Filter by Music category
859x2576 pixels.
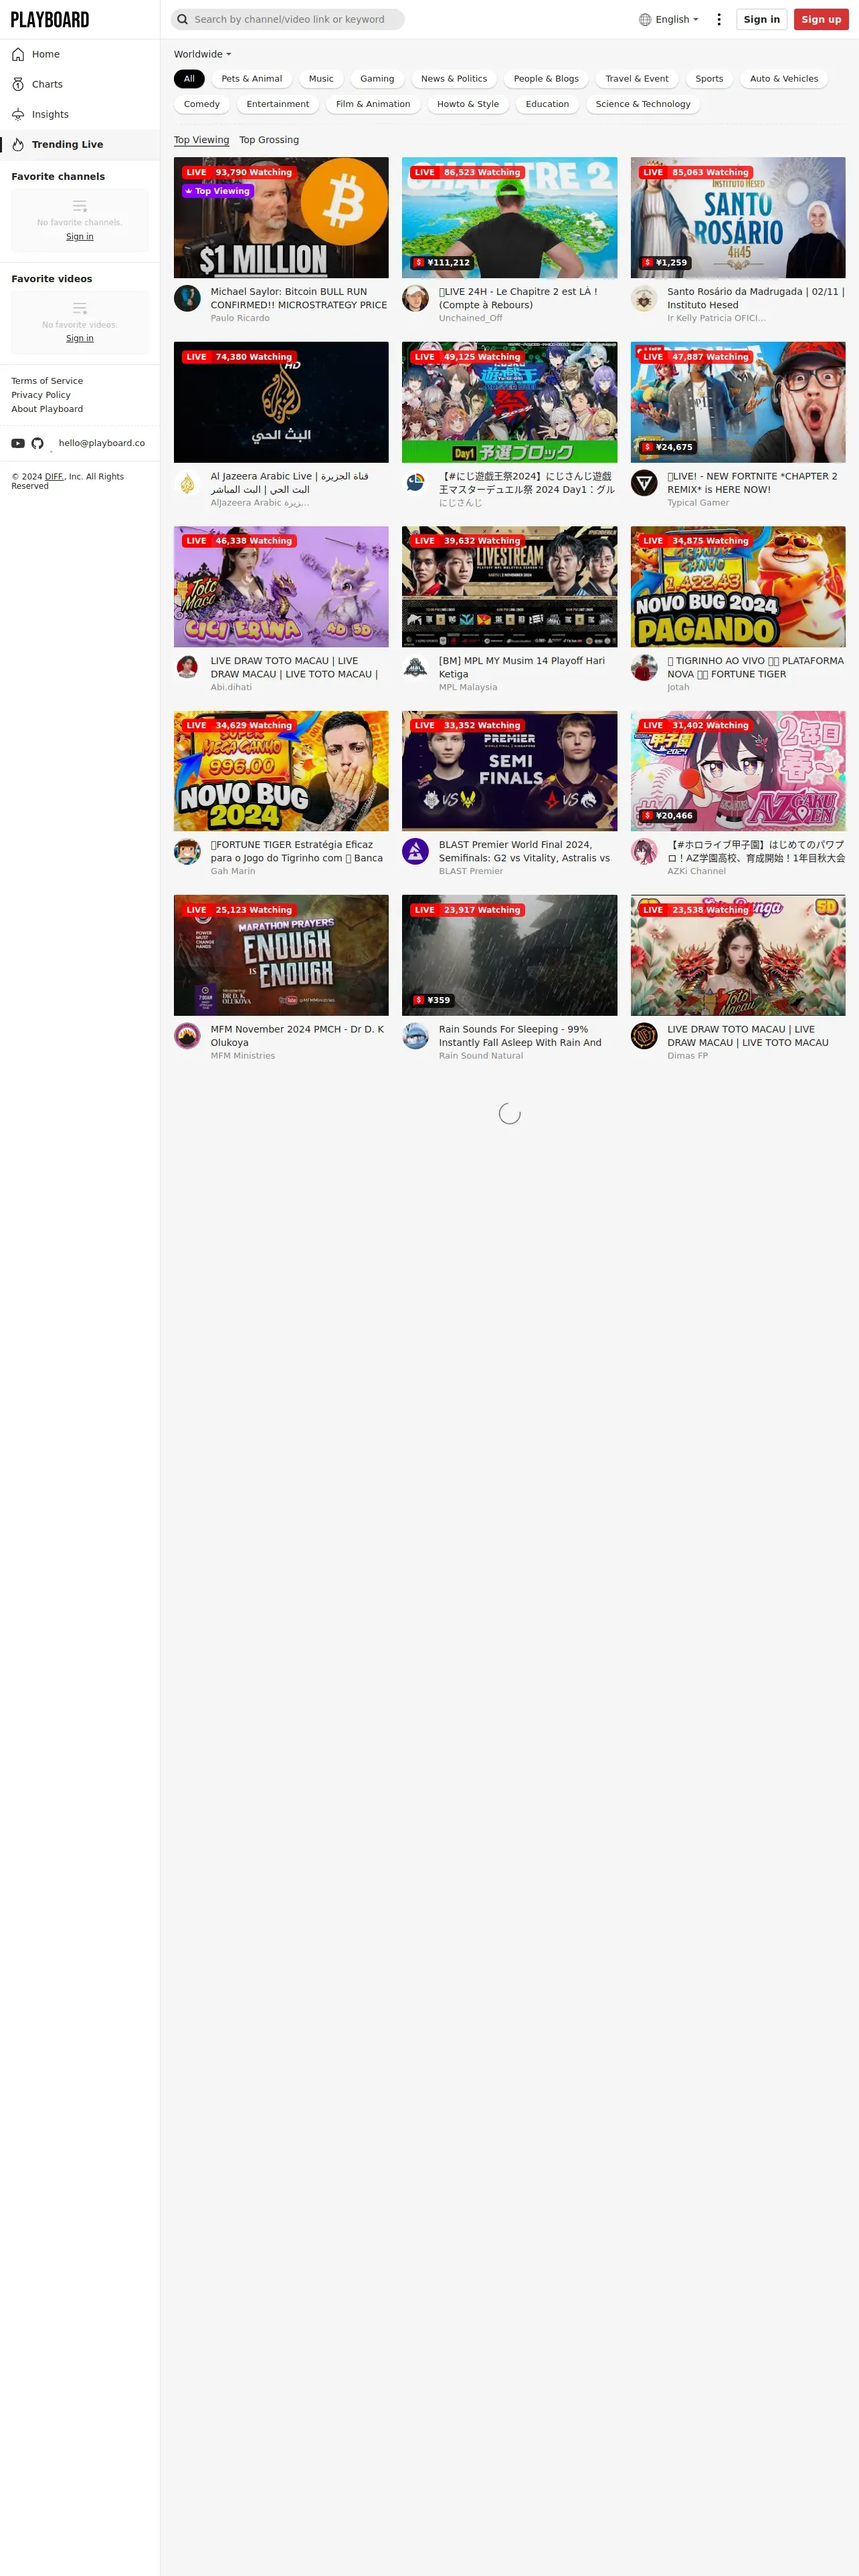321,78
